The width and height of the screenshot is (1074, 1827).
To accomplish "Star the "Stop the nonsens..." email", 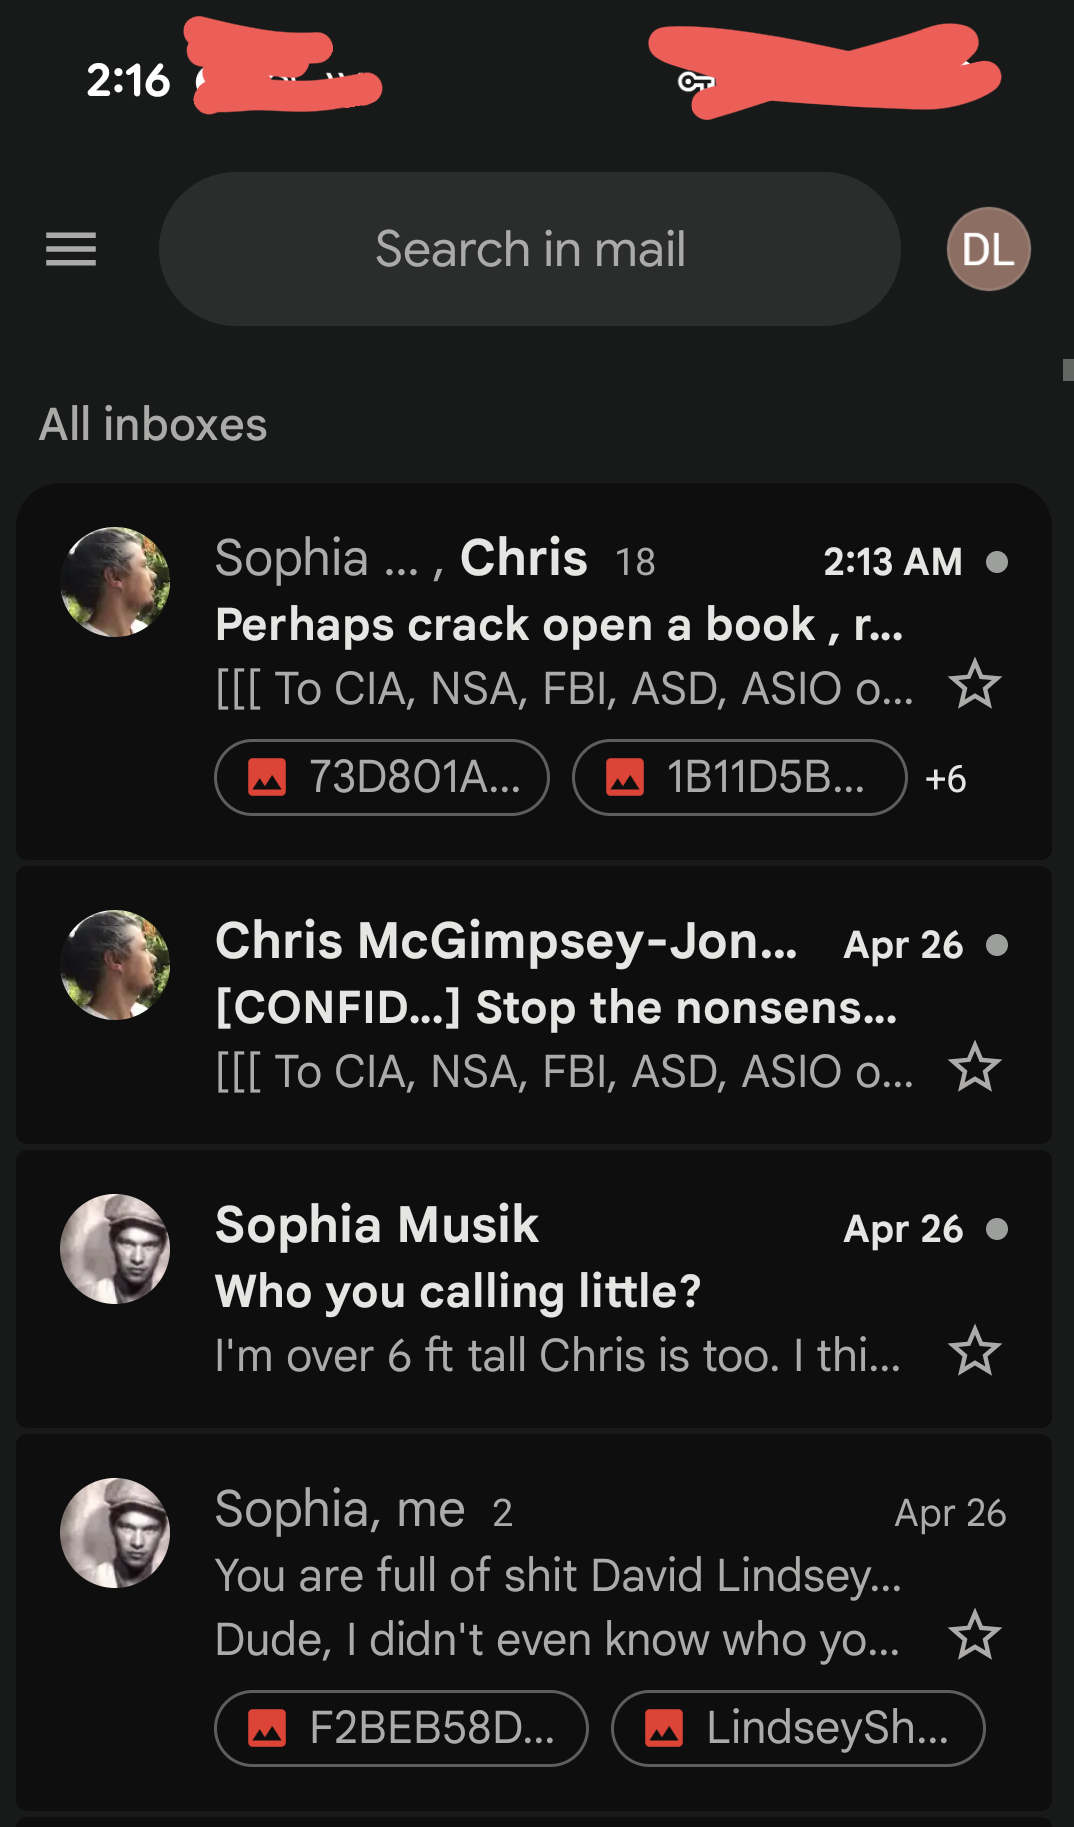I will coord(974,1067).
